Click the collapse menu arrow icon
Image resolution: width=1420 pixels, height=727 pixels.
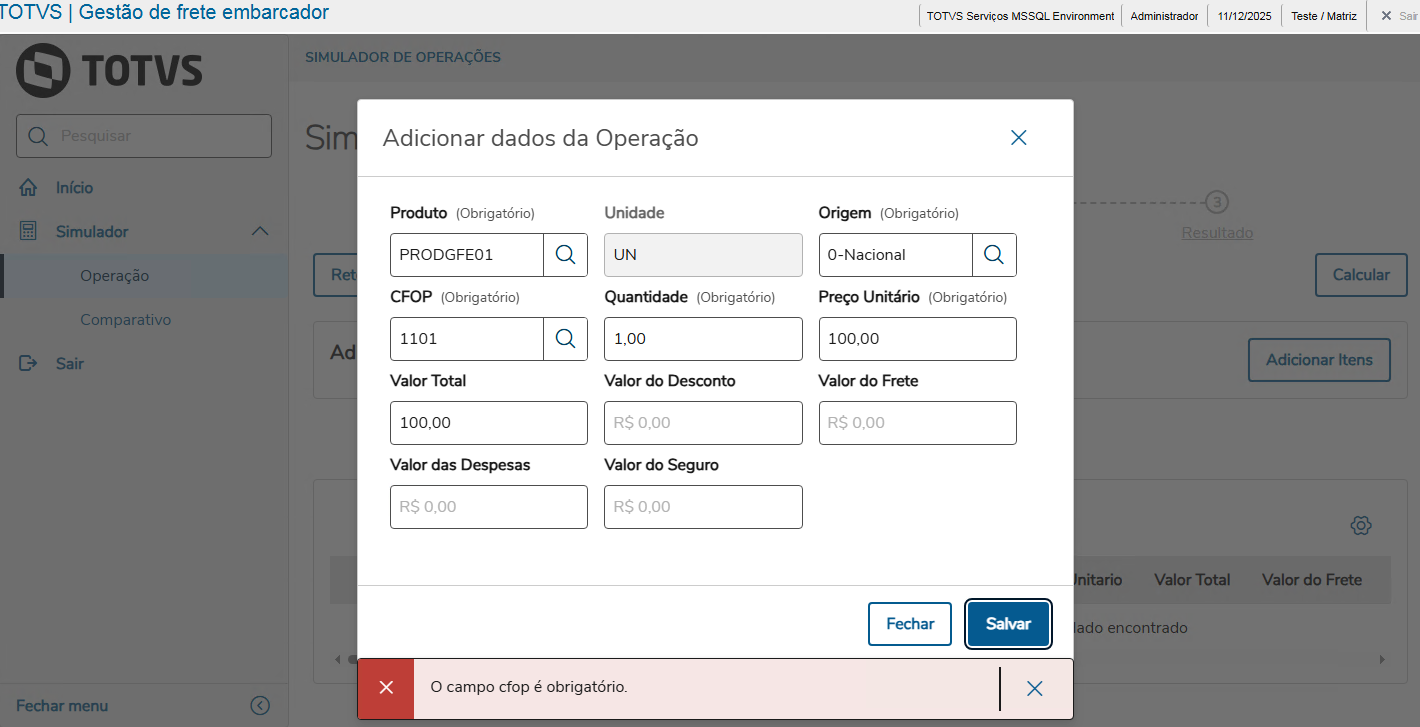click(x=260, y=706)
